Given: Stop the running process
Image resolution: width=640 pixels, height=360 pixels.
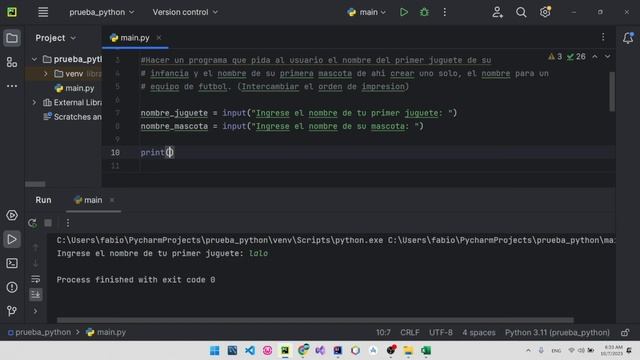Looking at the screenshot, I should [x=48, y=223].
